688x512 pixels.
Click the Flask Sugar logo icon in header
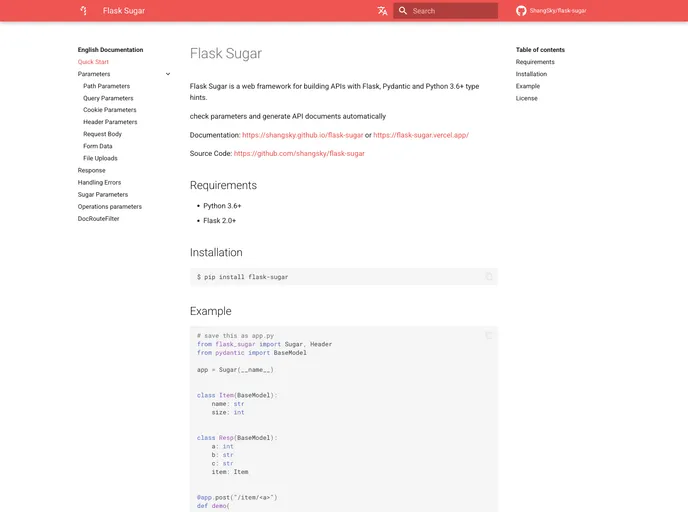tap(83, 11)
